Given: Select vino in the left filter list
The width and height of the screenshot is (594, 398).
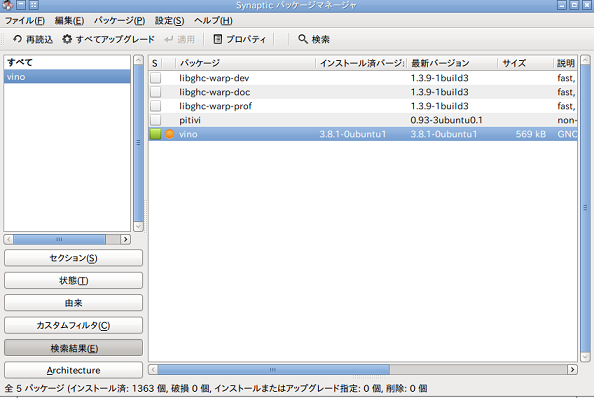Looking at the screenshot, I should [67, 77].
